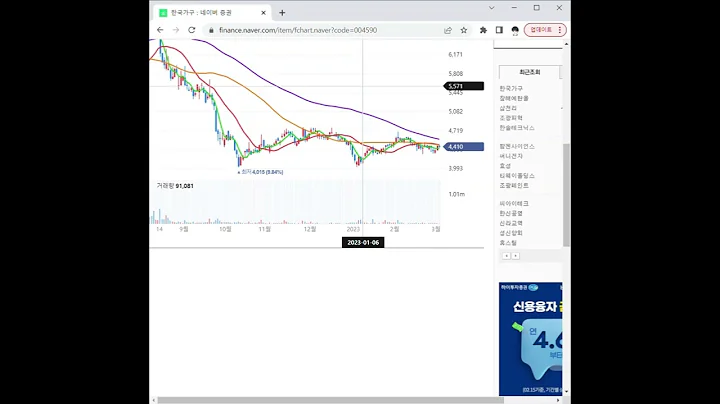Open 티웨이홀딩스 in recent list
720x404 pixels.
coord(517,176)
